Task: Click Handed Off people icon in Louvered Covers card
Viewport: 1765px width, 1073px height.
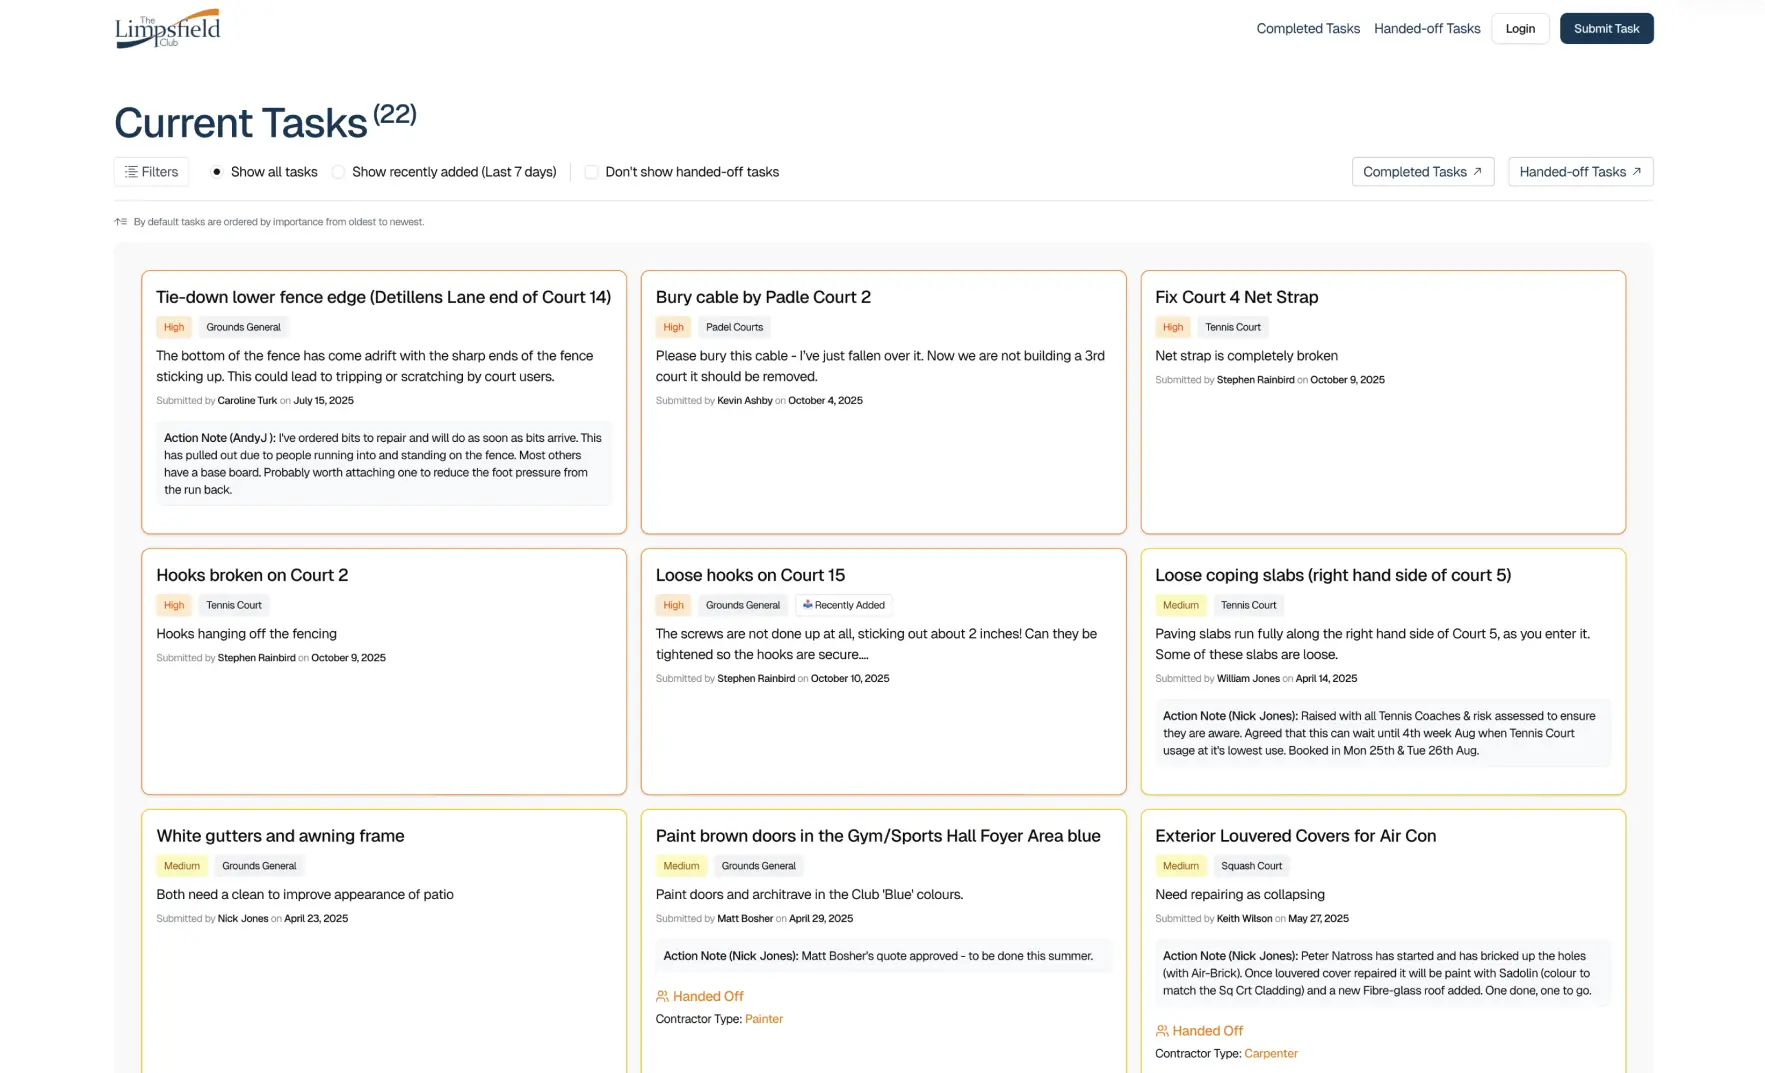Action: [x=1161, y=1031]
